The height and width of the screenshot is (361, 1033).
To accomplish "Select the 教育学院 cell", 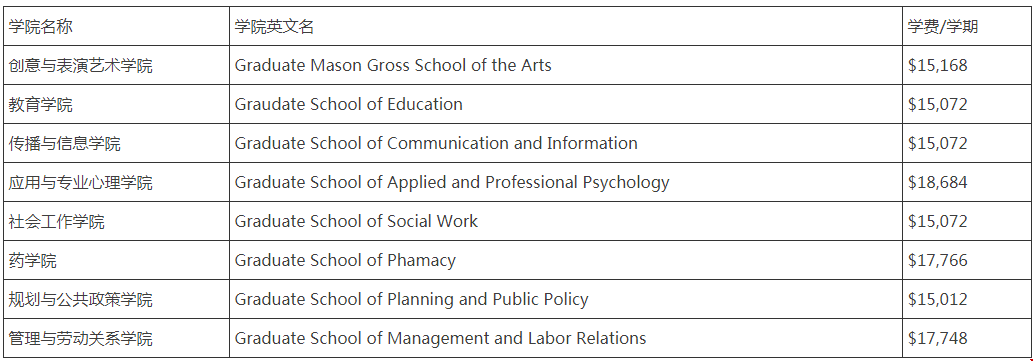I will tap(117, 104).
